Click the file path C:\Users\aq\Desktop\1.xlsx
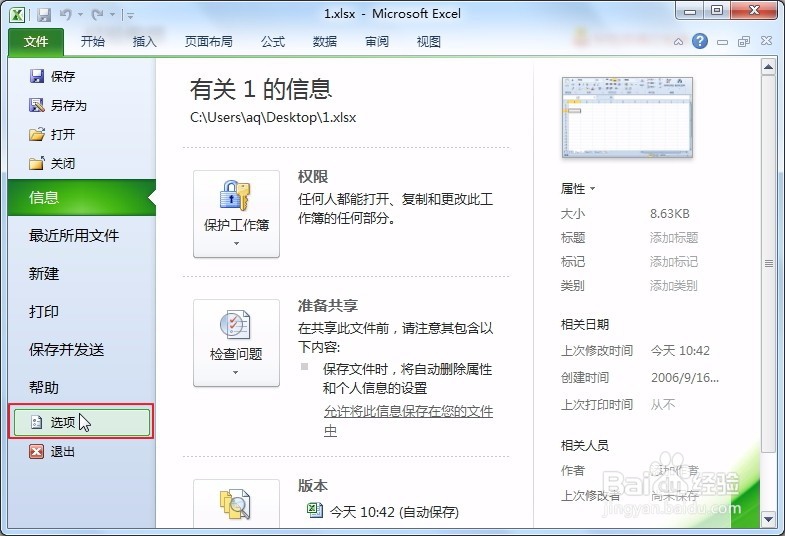 click(x=273, y=118)
